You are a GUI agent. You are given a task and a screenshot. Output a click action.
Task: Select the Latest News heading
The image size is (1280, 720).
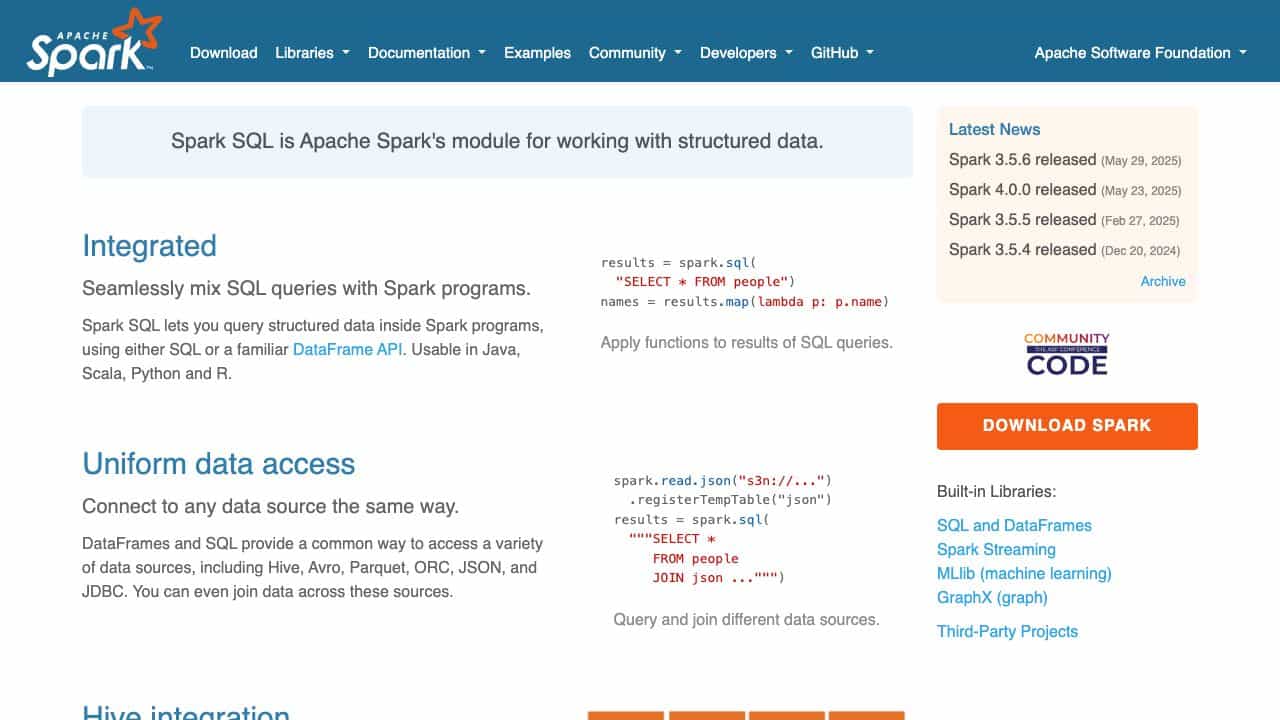tap(994, 129)
